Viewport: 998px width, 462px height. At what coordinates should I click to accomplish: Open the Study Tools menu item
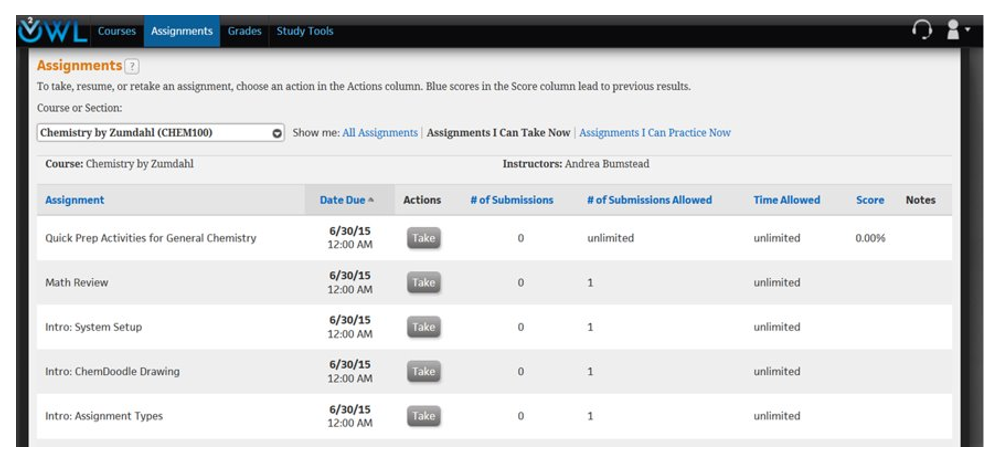[x=305, y=31]
